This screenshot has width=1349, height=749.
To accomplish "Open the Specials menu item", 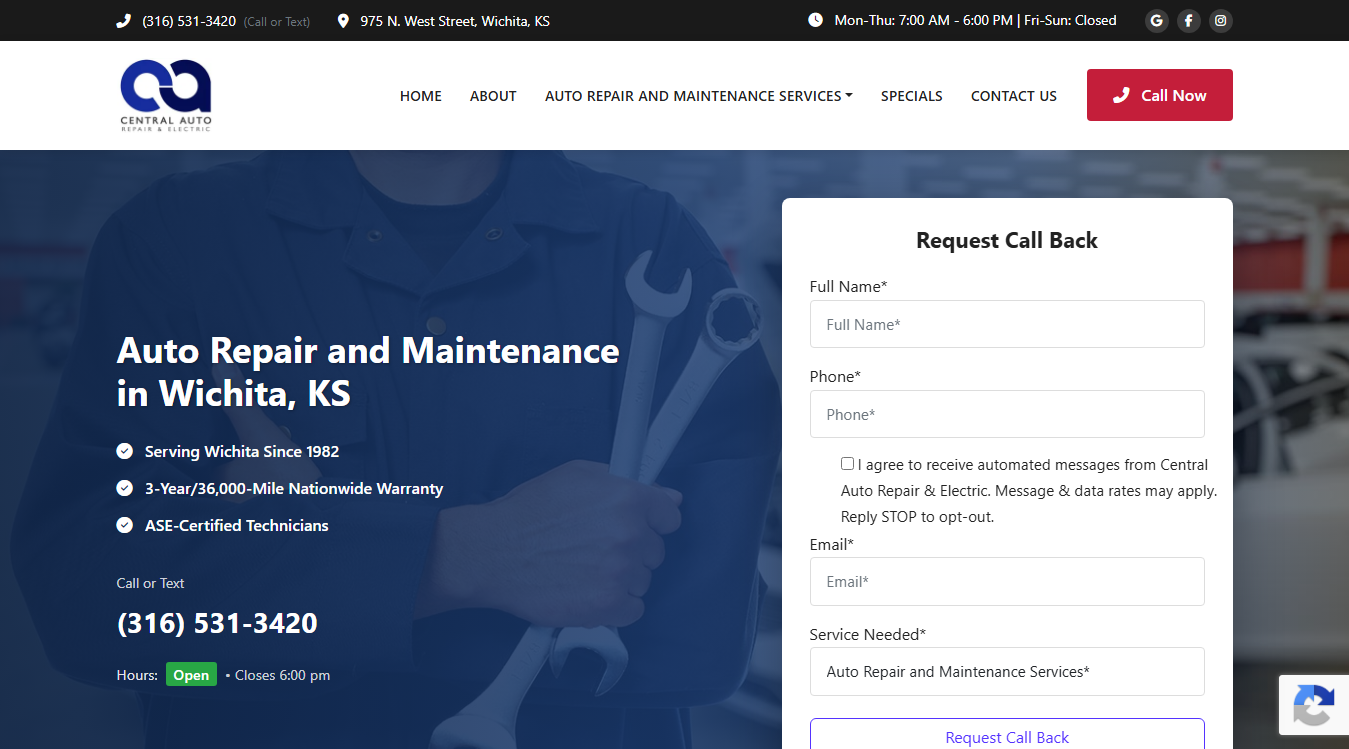I will coord(912,96).
